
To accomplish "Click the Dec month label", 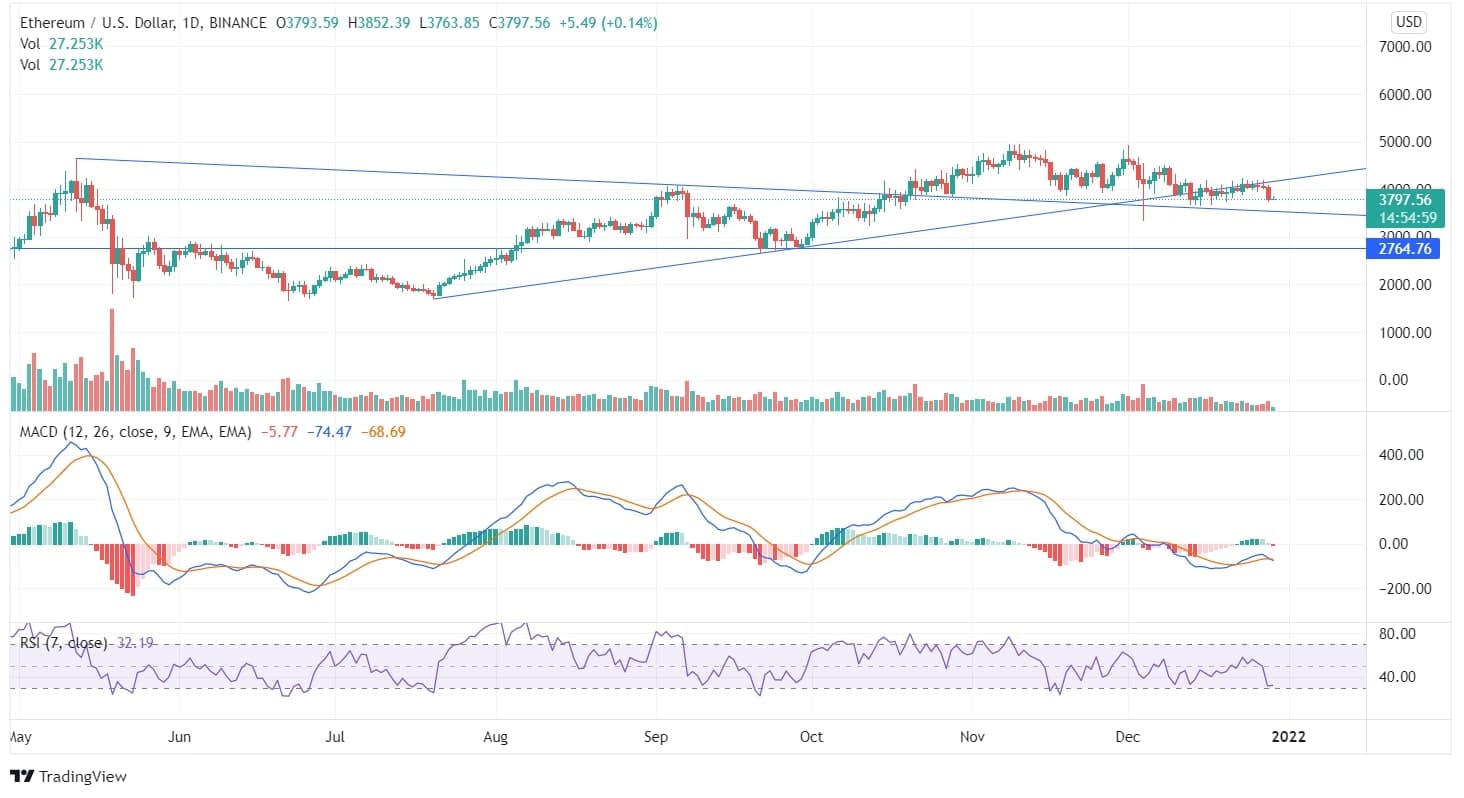I will (1128, 737).
